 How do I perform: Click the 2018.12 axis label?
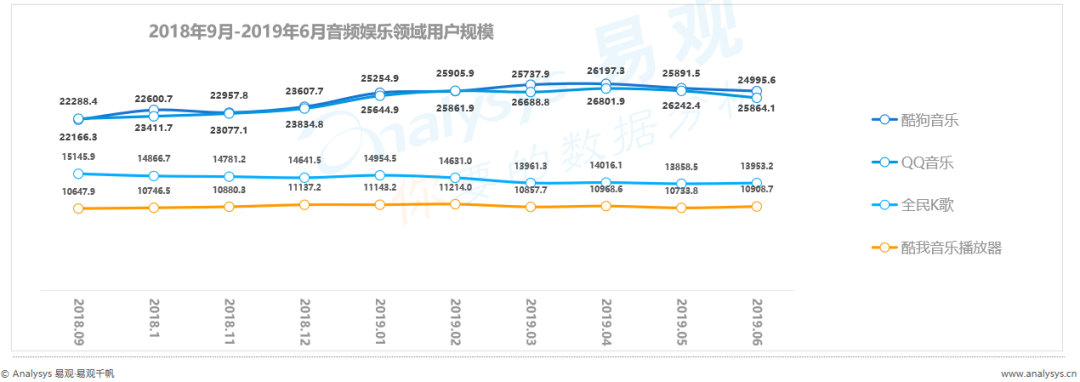coord(304,321)
